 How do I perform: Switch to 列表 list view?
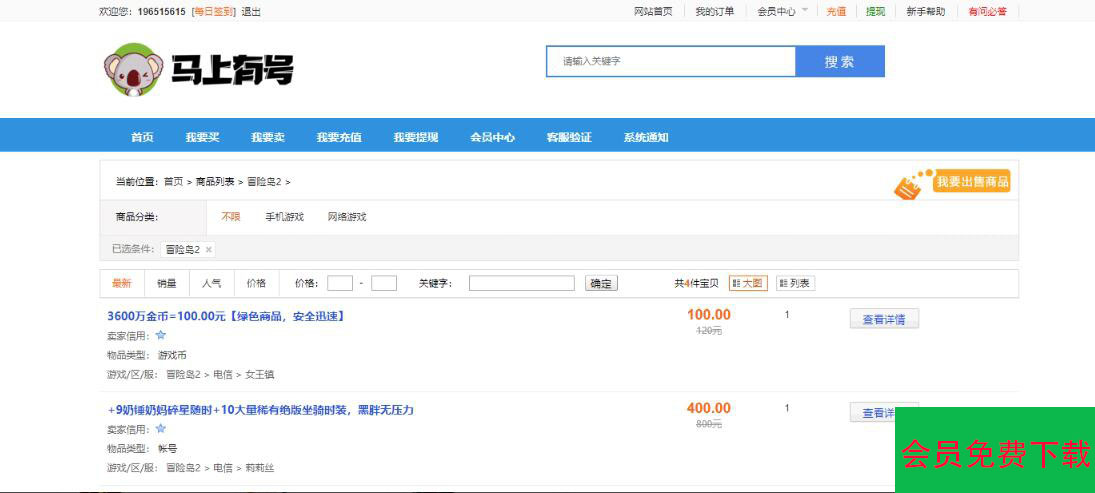tap(795, 283)
